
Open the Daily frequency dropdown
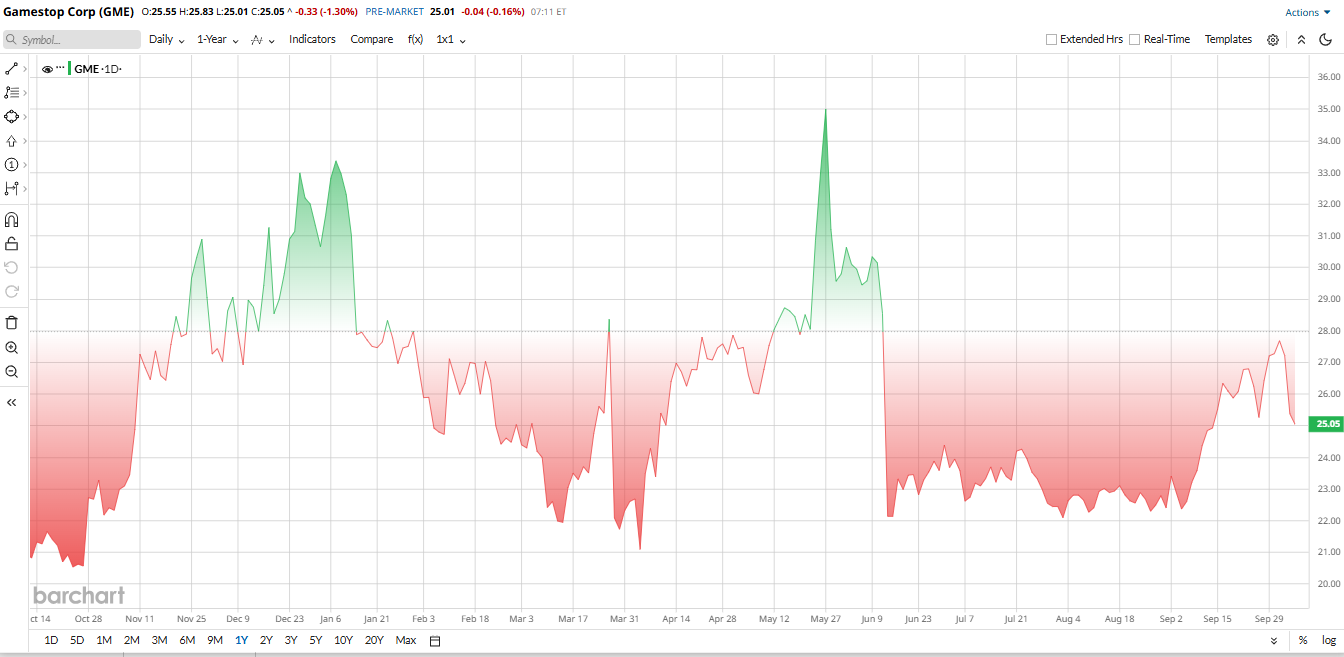pyautogui.click(x=167, y=40)
